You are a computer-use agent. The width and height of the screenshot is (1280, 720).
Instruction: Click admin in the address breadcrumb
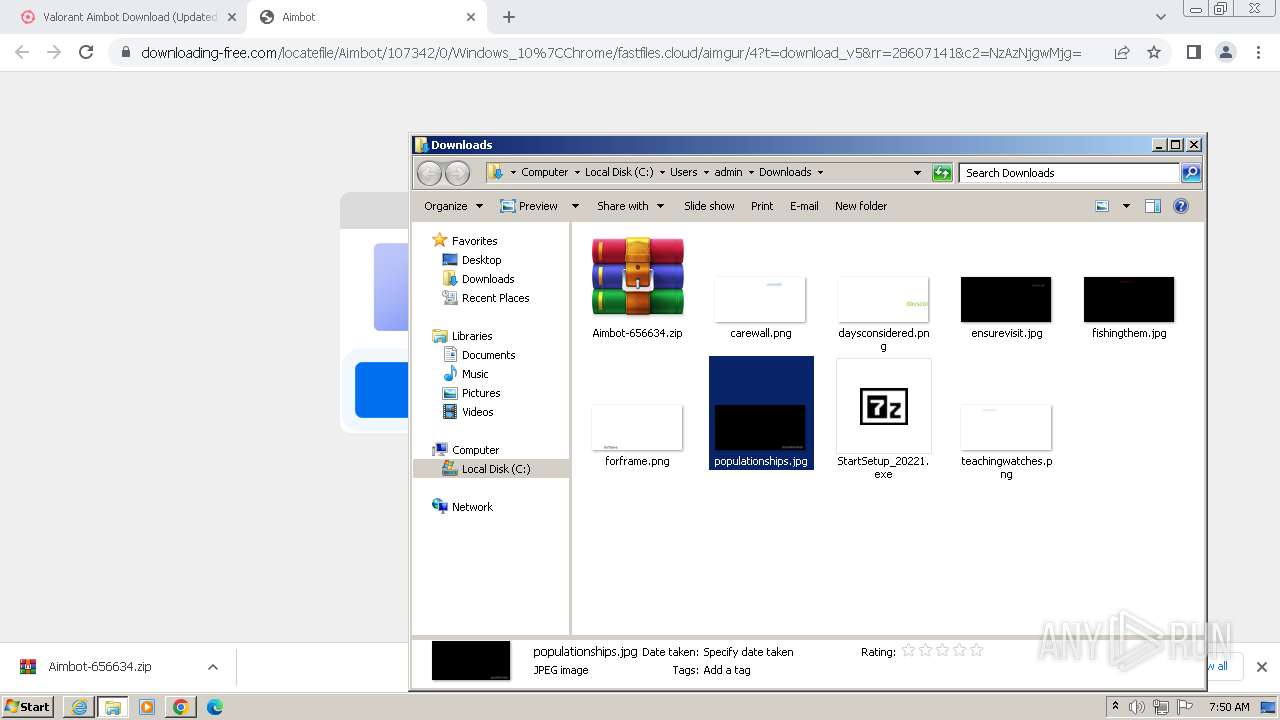point(728,172)
